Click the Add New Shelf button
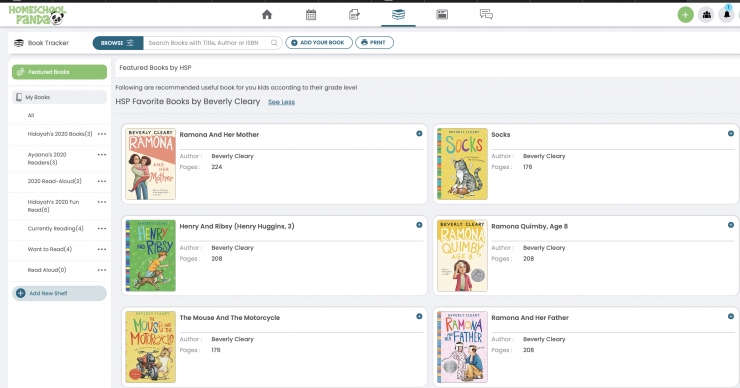The width and height of the screenshot is (740, 388). [59, 293]
